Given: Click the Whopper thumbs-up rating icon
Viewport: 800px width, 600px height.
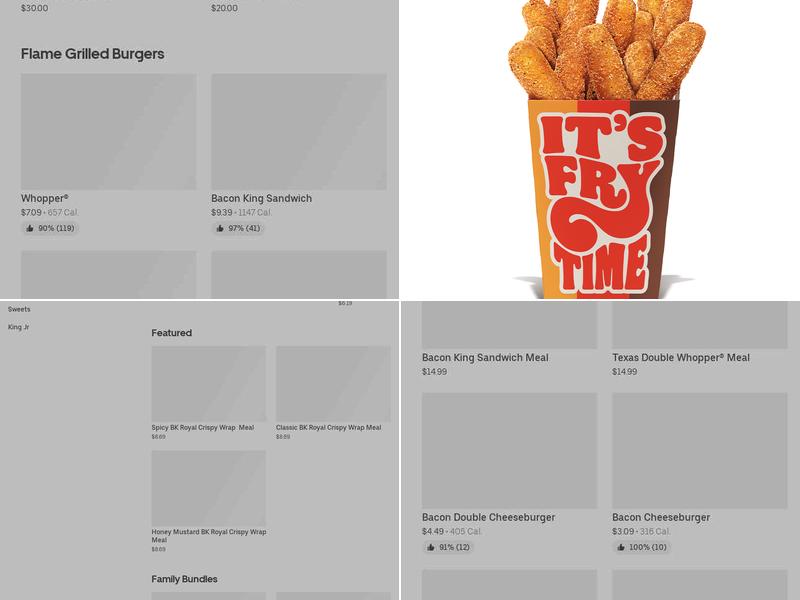Looking at the screenshot, I should (x=30, y=228).
